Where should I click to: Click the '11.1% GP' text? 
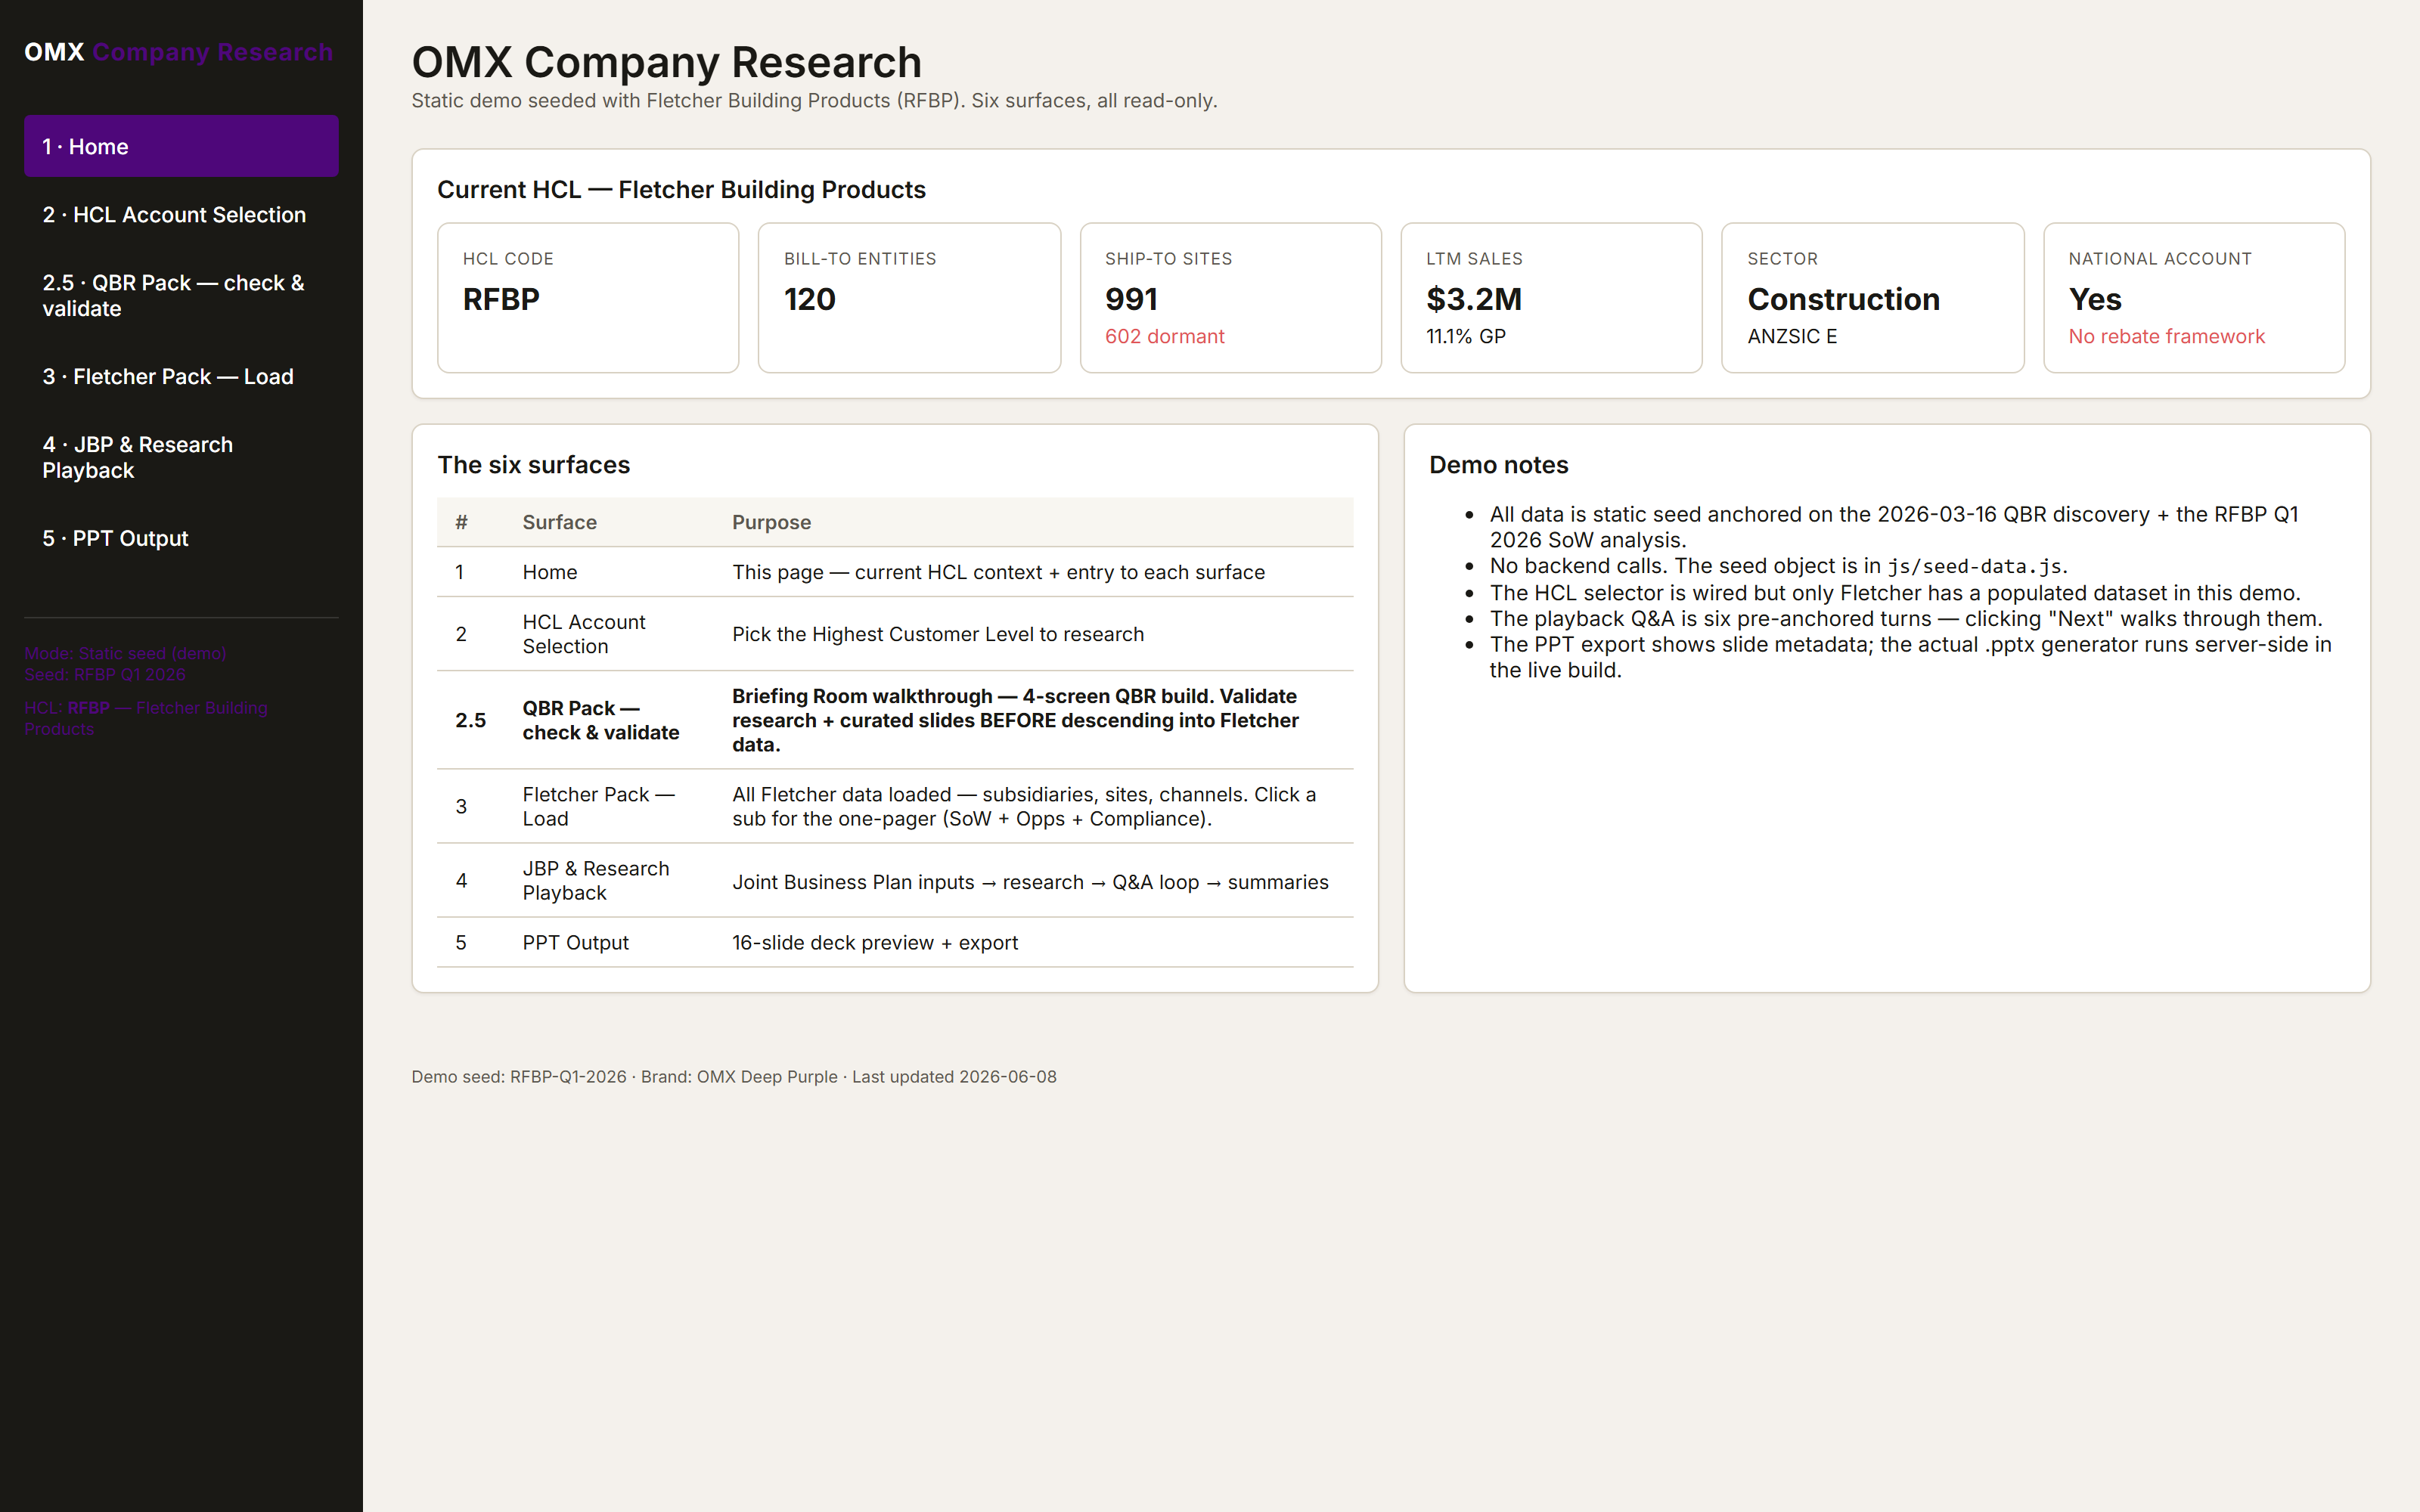pos(1465,336)
